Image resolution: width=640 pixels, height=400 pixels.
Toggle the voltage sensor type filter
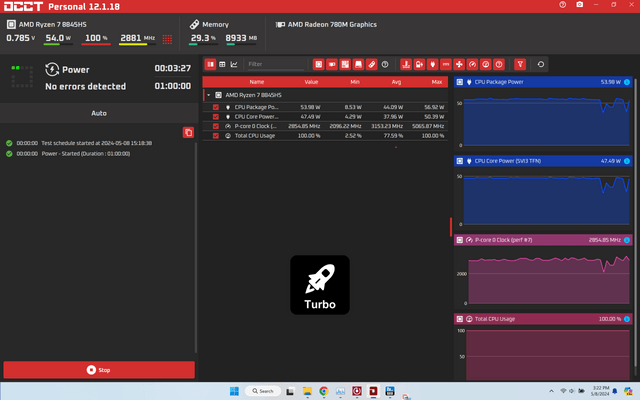pos(419,64)
